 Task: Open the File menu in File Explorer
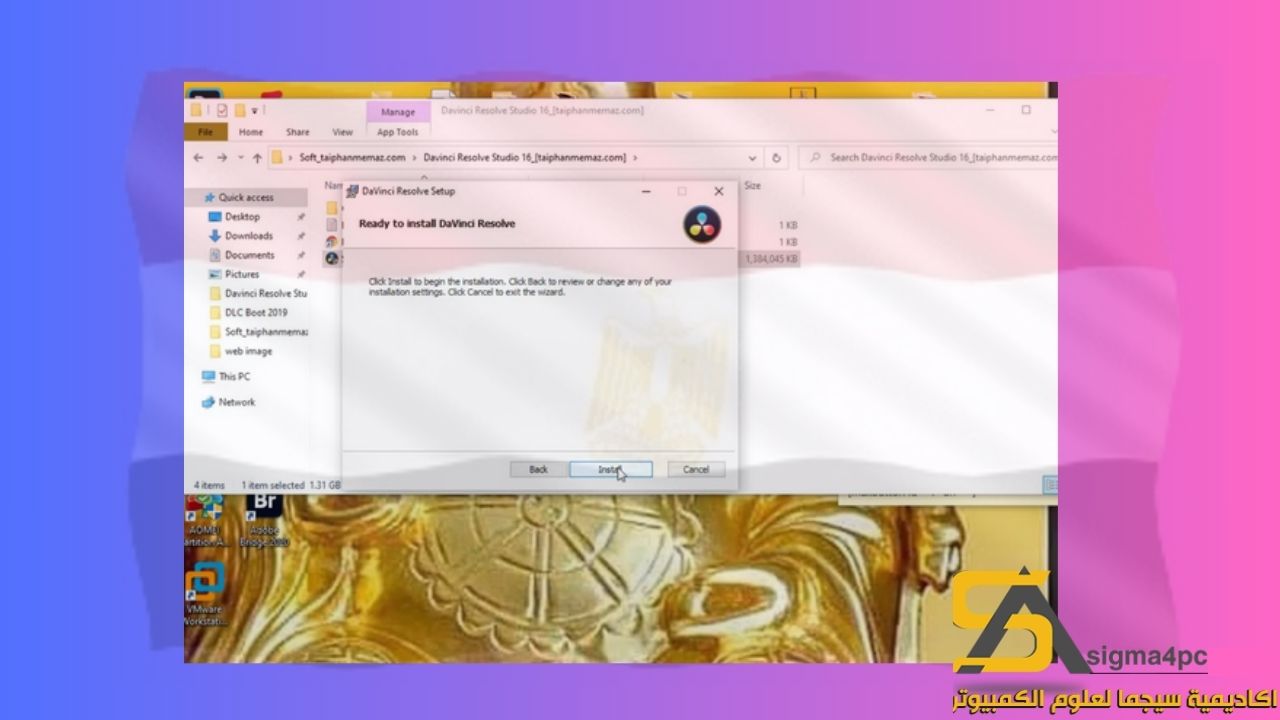click(x=205, y=132)
